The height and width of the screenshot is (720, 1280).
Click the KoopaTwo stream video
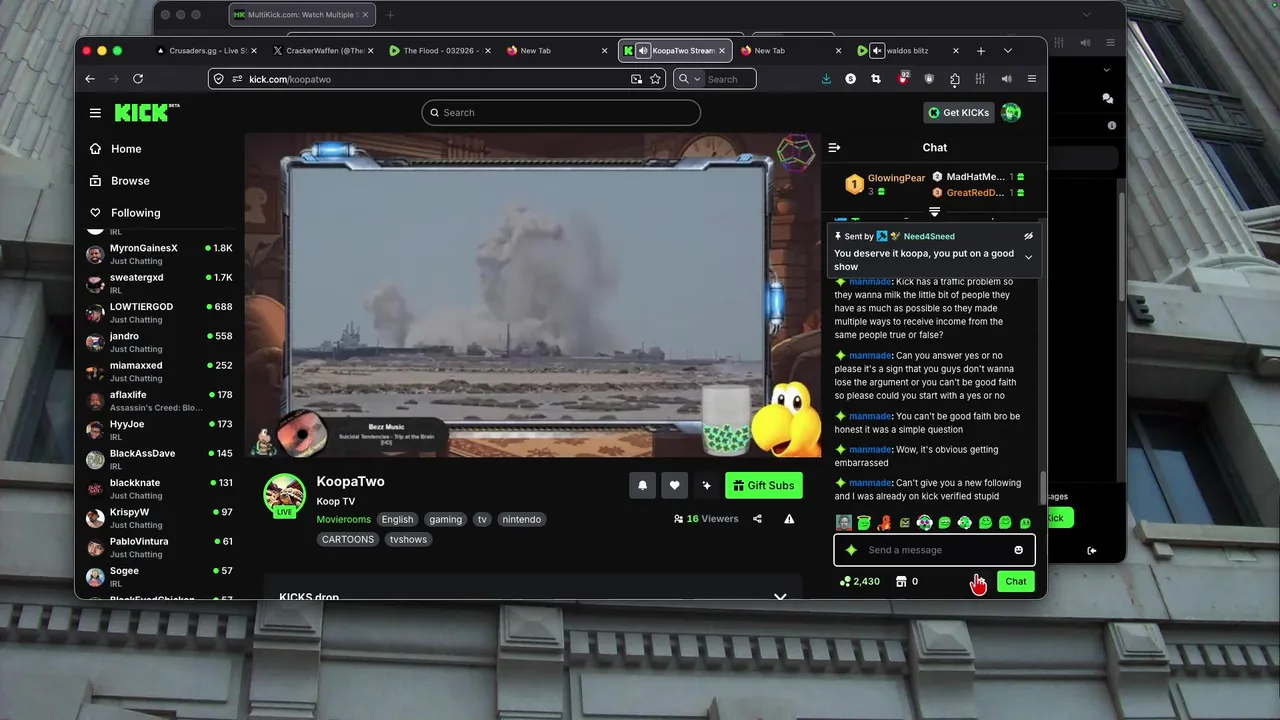(x=531, y=296)
